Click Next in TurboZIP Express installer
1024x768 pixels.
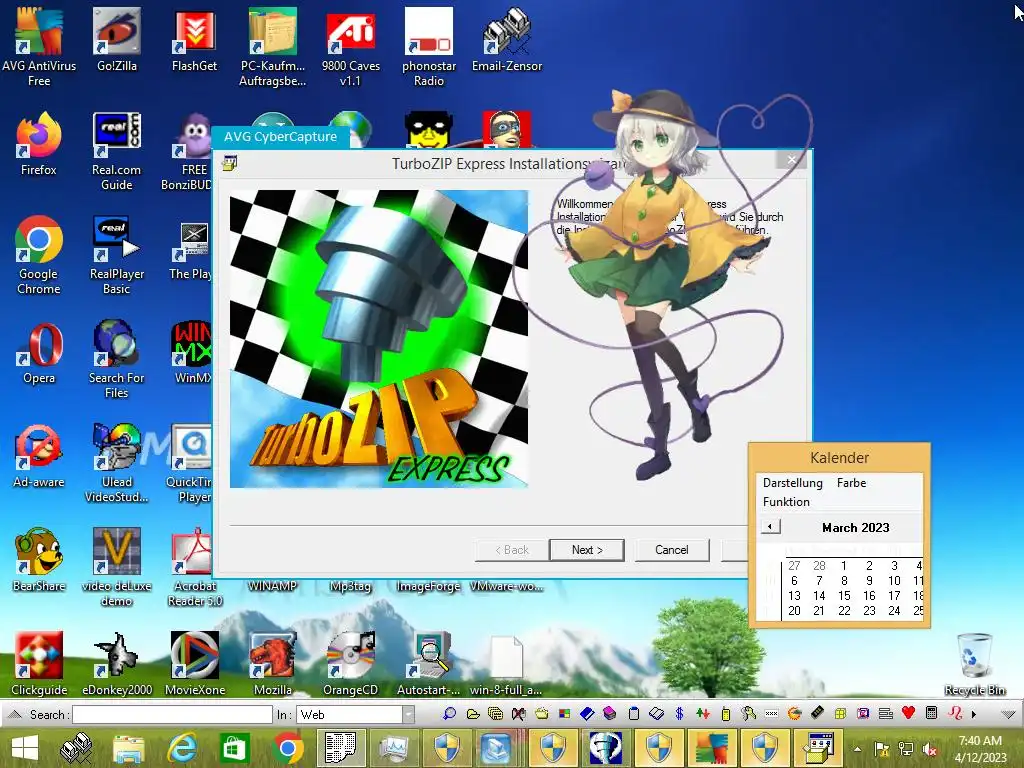pos(586,550)
